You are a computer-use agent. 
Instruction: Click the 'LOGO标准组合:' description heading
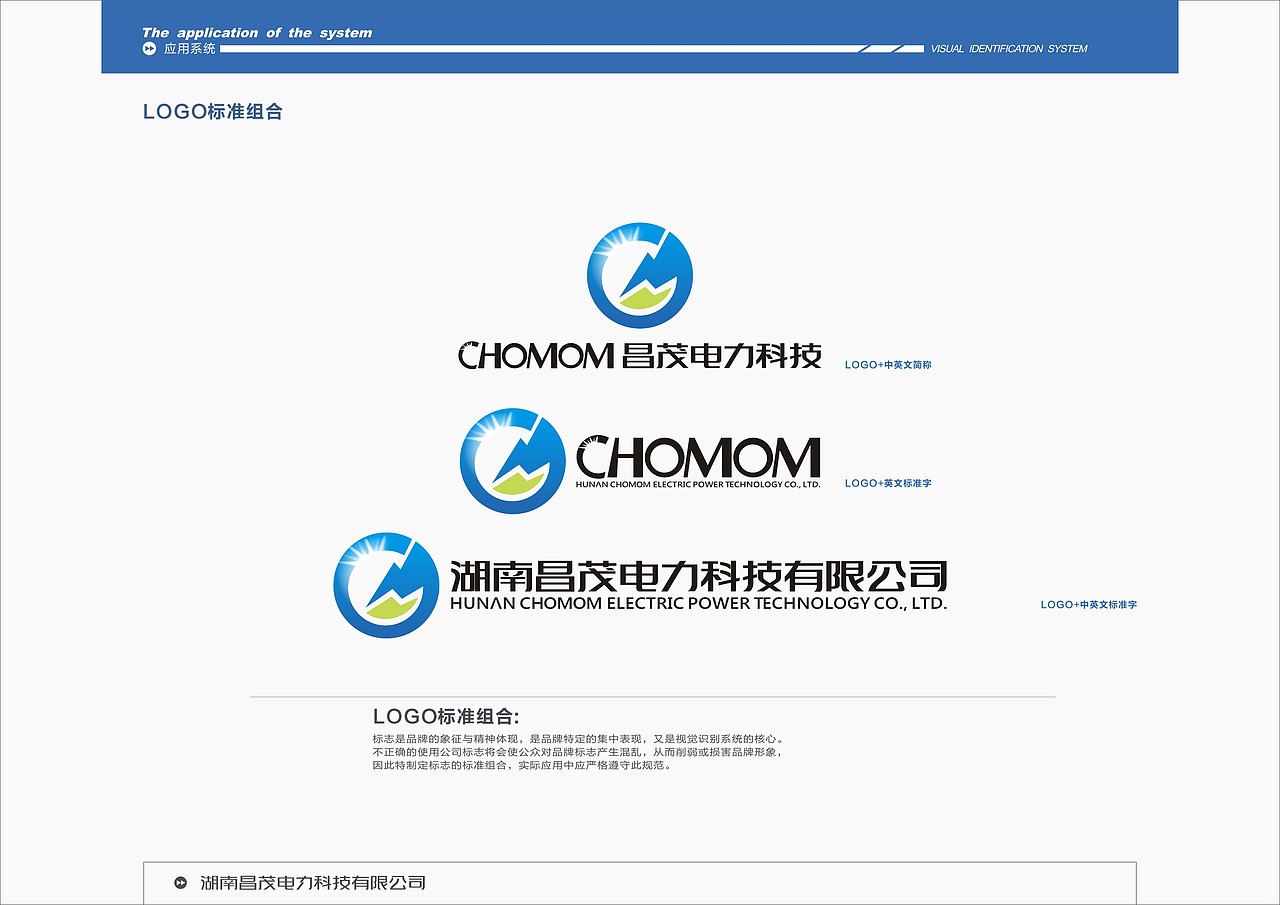tap(446, 716)
